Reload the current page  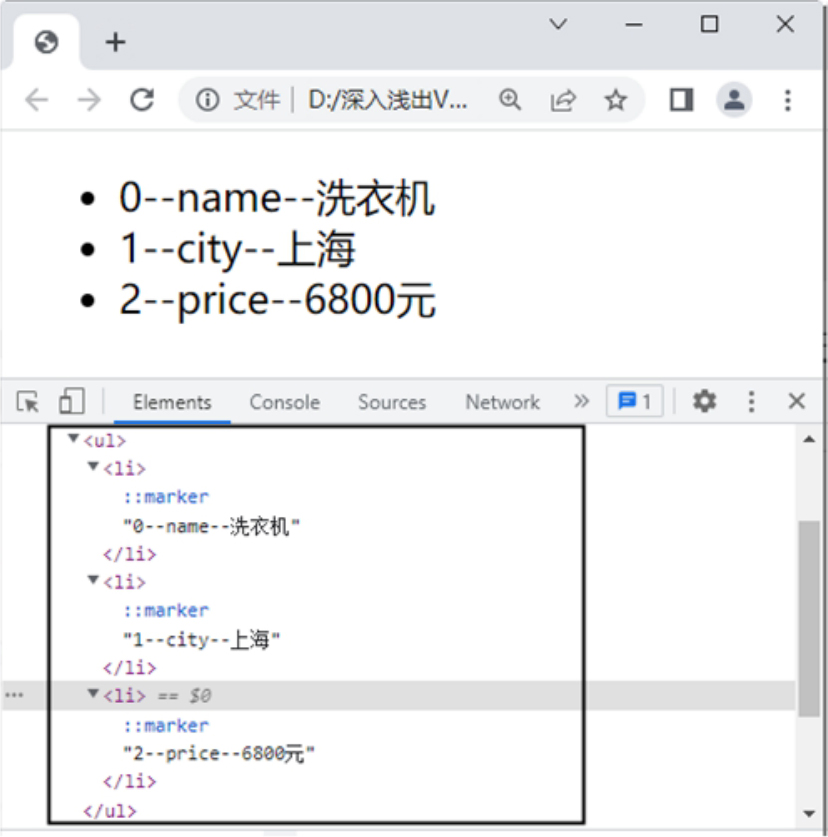click(x=142, y=100)
